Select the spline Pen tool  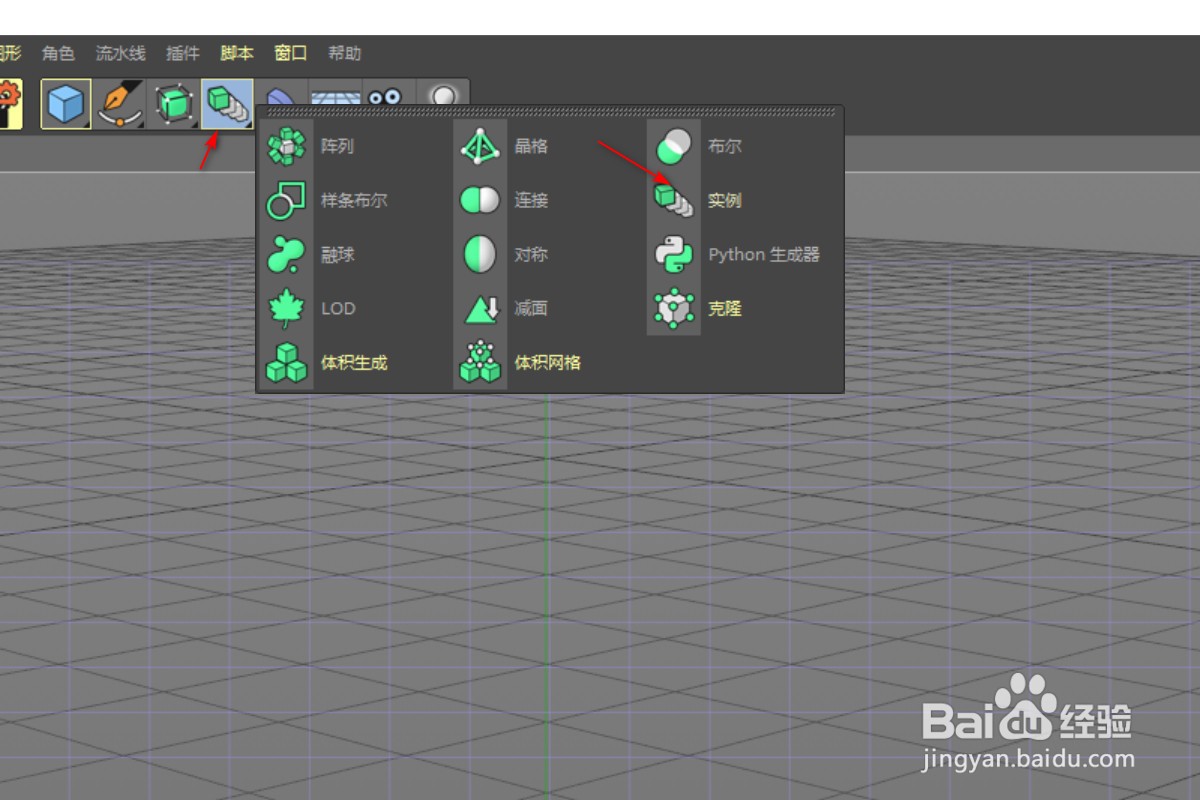pyautogui.click(x=120, y=104)
